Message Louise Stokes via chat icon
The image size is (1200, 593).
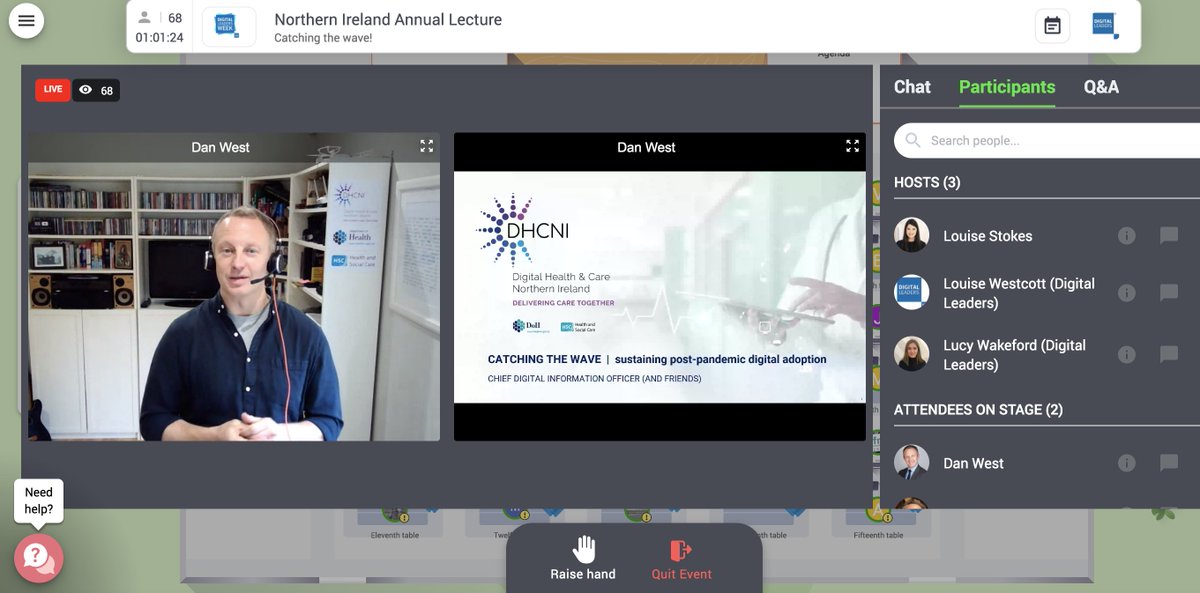1169,236
